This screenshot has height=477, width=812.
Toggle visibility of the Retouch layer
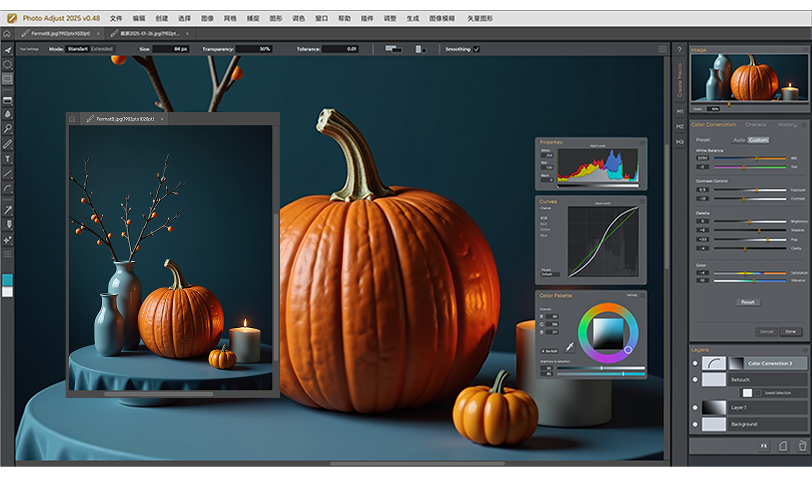point(696,380)
